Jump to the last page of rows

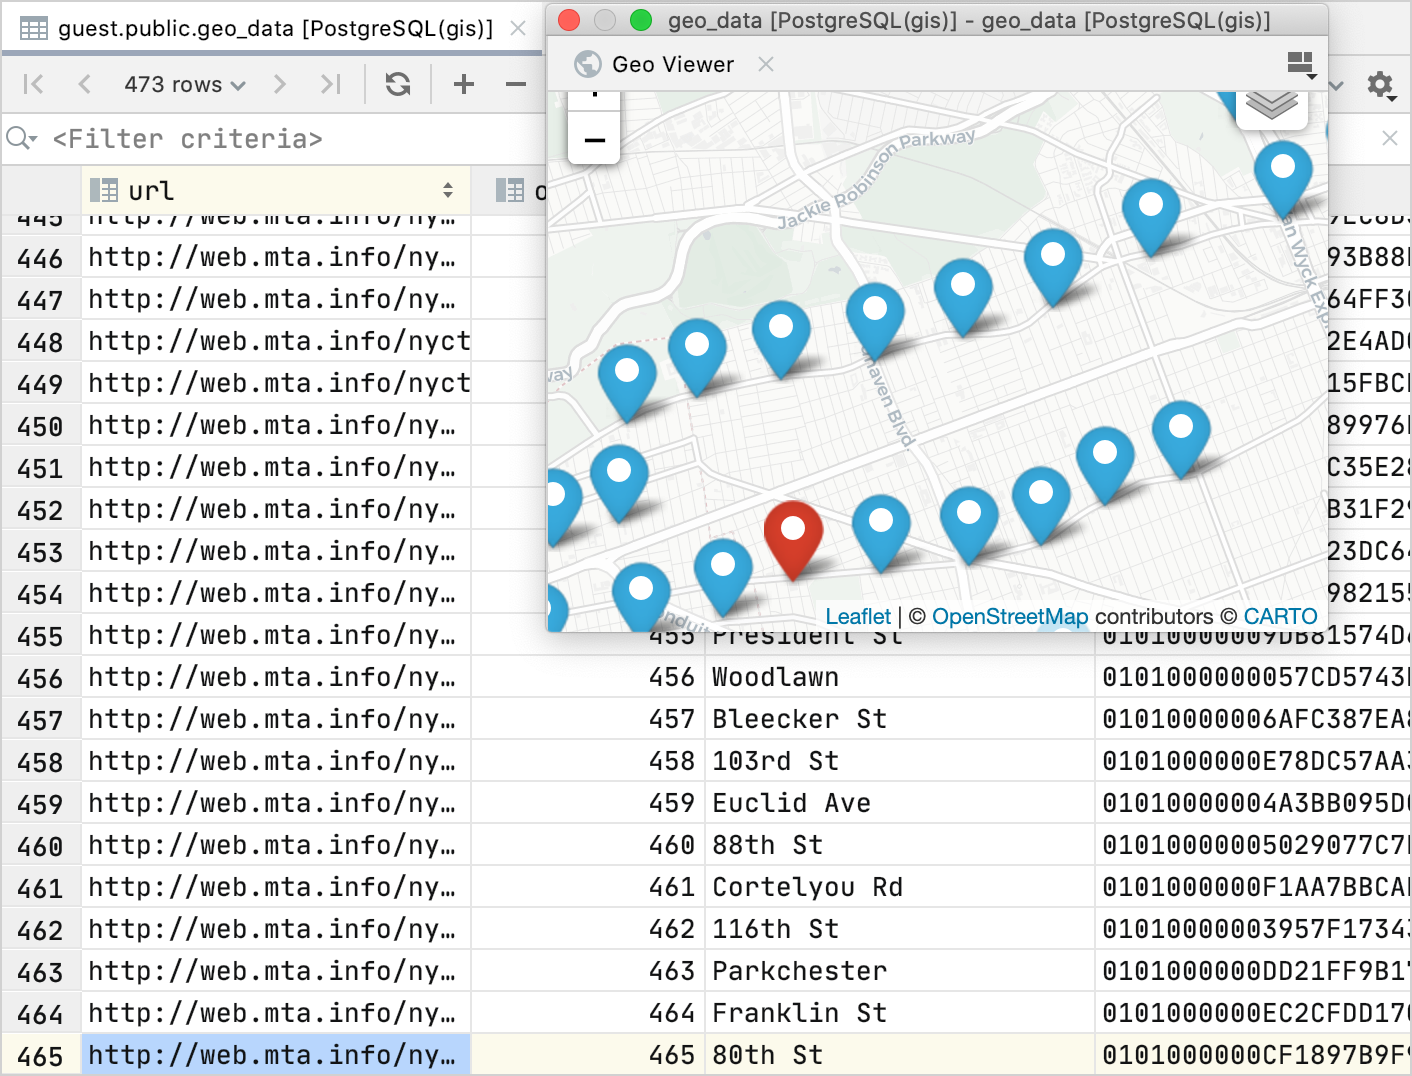pos(331,84)
